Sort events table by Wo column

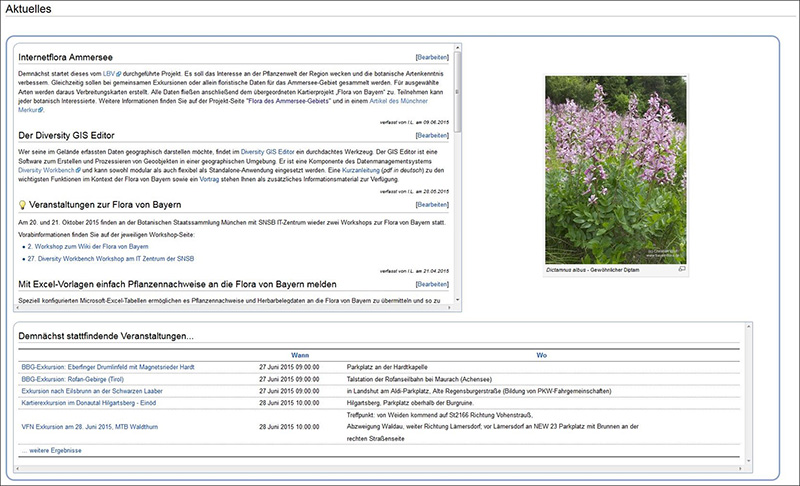[541, 355]
